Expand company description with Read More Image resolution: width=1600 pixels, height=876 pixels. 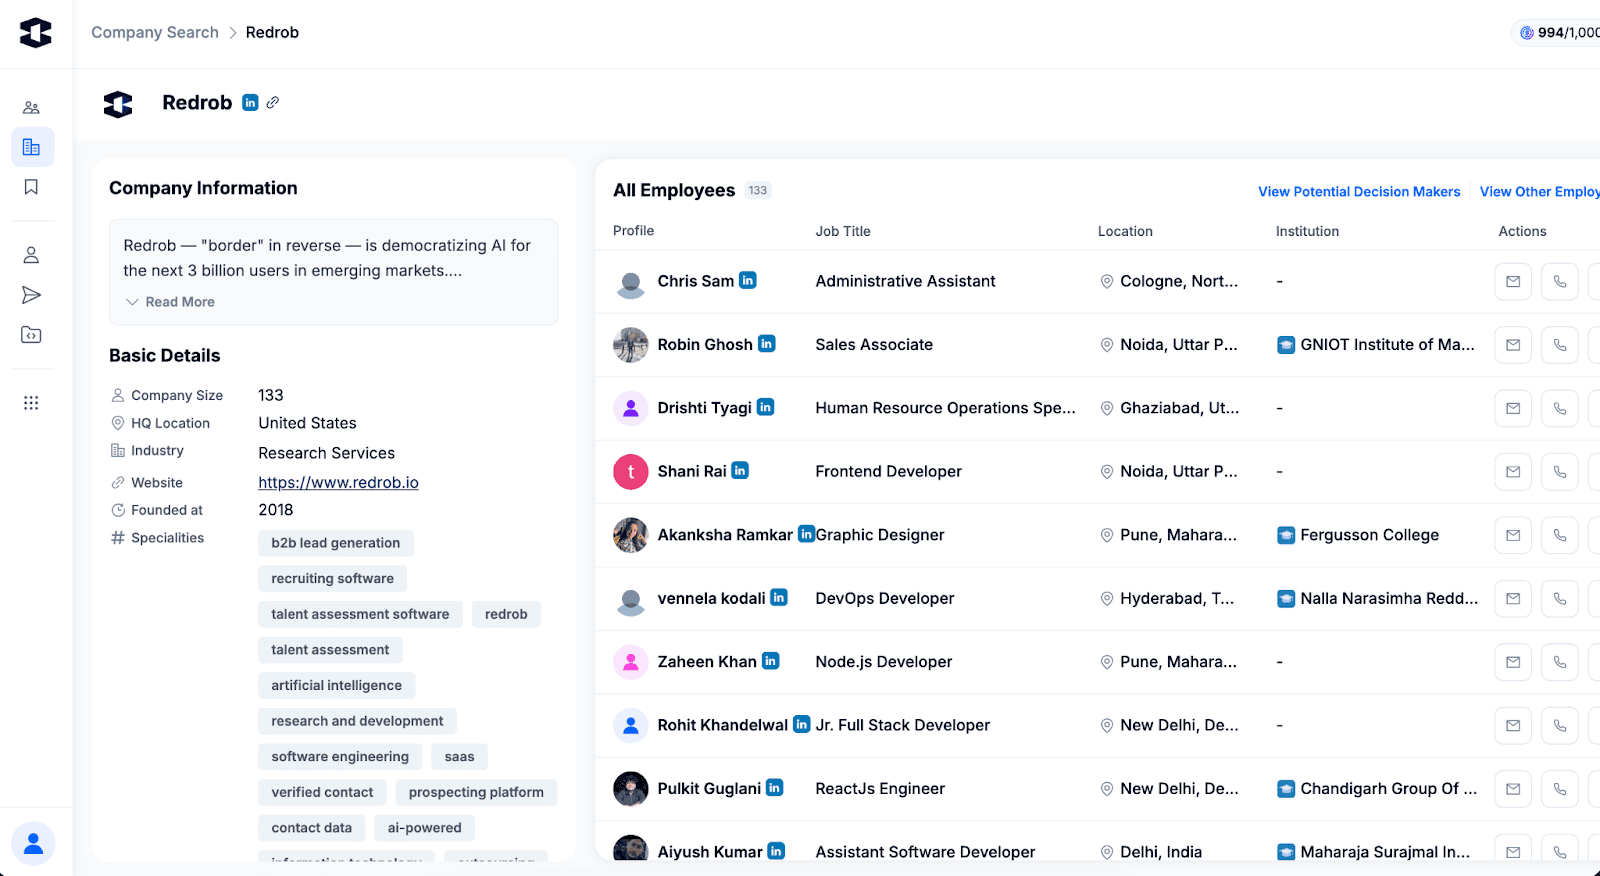tap(170, 302)
